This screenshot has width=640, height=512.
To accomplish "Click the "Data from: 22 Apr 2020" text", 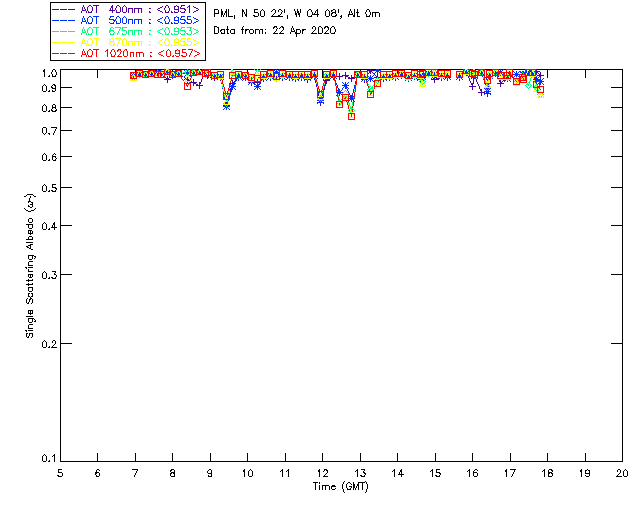I will pos(275,31).
